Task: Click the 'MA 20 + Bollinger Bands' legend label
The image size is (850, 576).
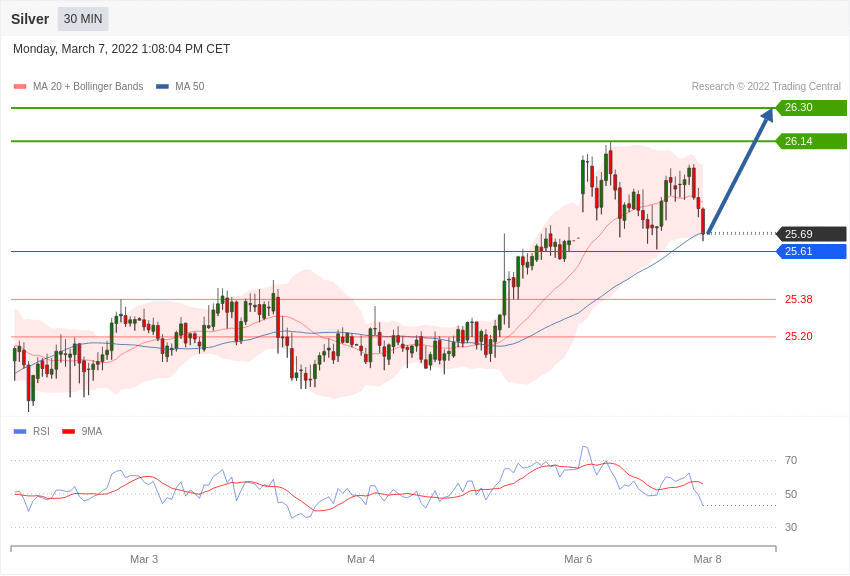Action: [x=88, y=87]
